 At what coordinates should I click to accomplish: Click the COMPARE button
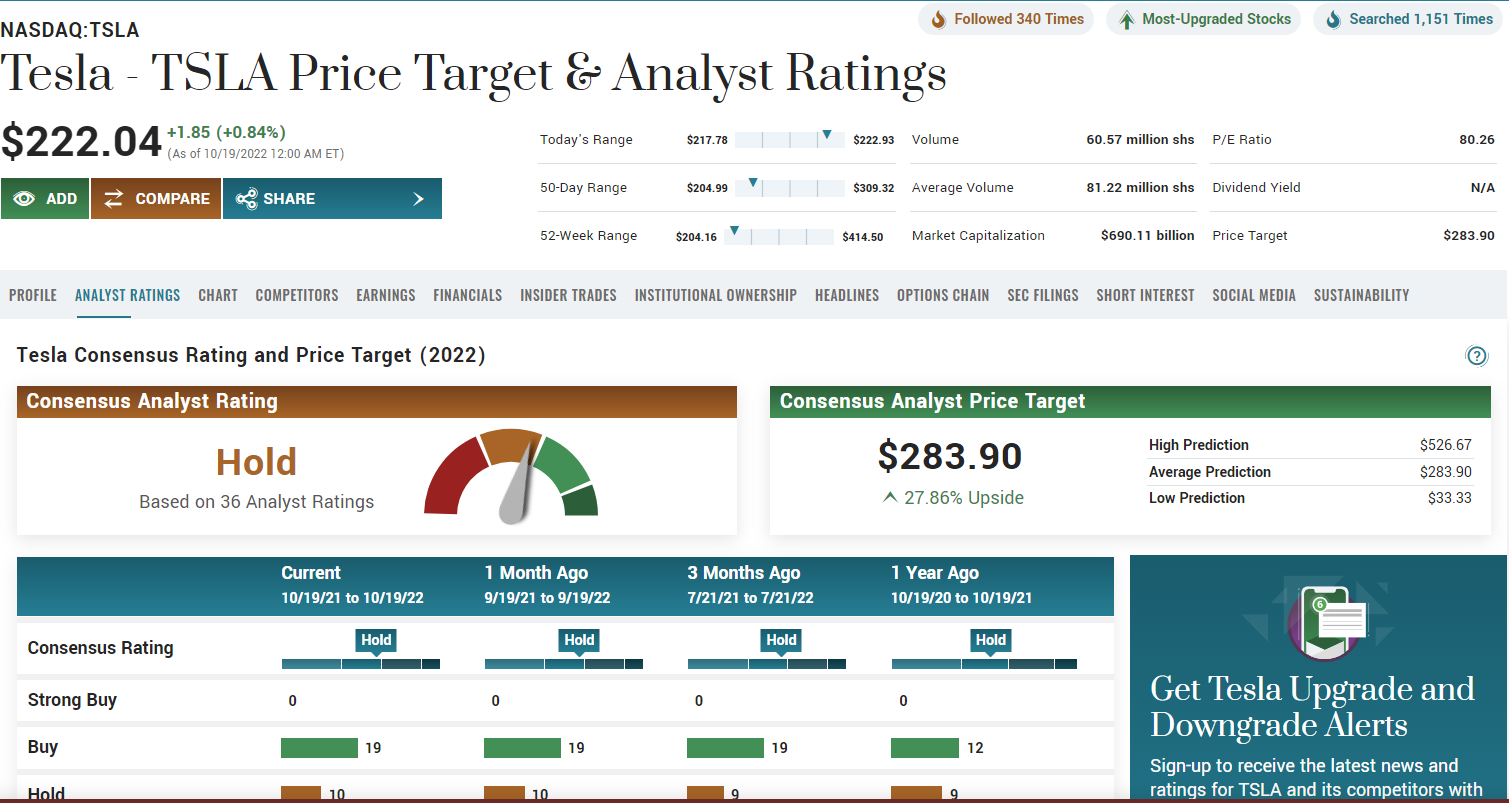[x=156, y=199]
